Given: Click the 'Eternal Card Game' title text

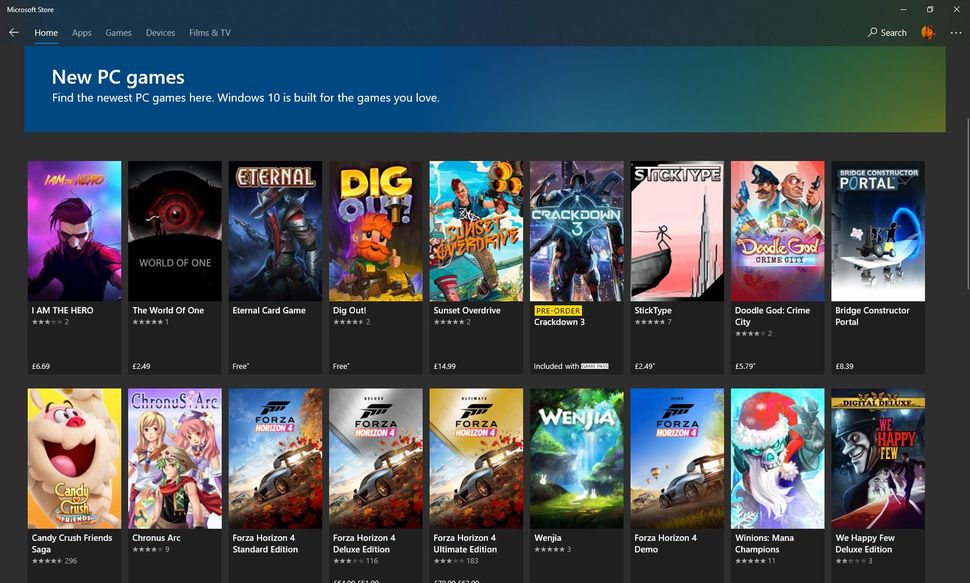Looking at the screenshot, I should pyautogui.click(x=269, y=310).
